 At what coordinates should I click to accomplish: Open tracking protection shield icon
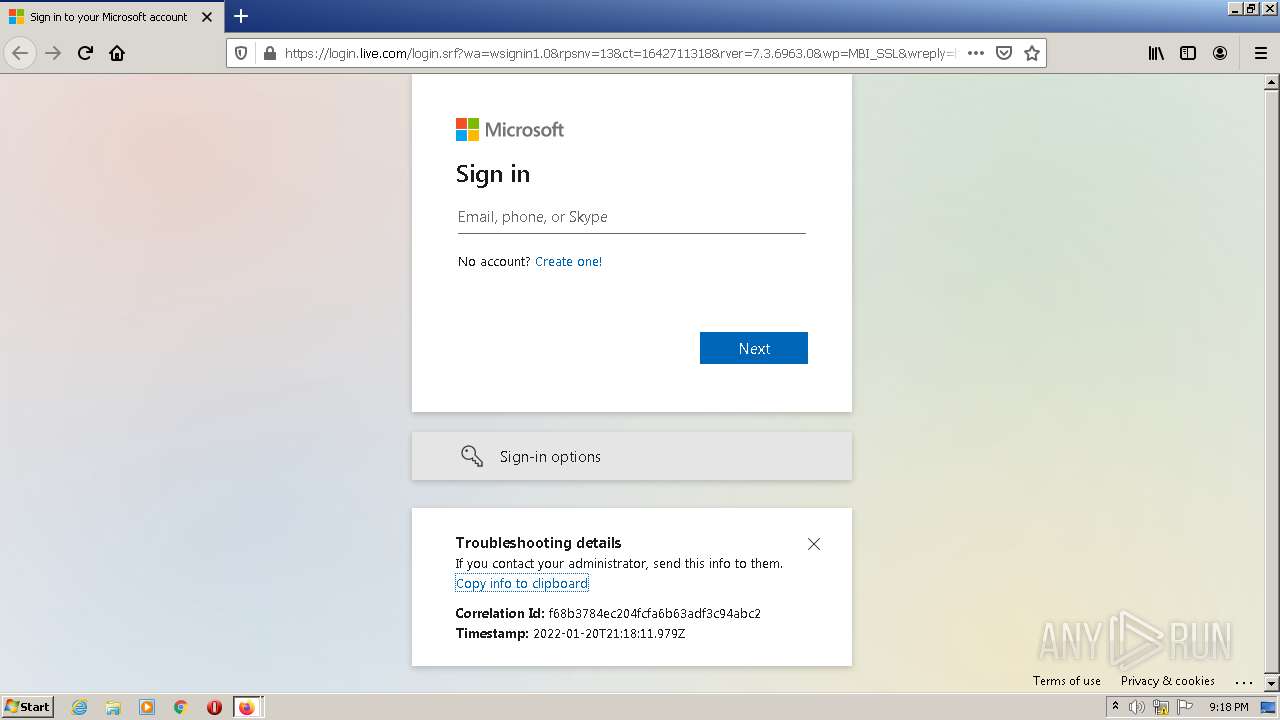click(x=241, y=53)
